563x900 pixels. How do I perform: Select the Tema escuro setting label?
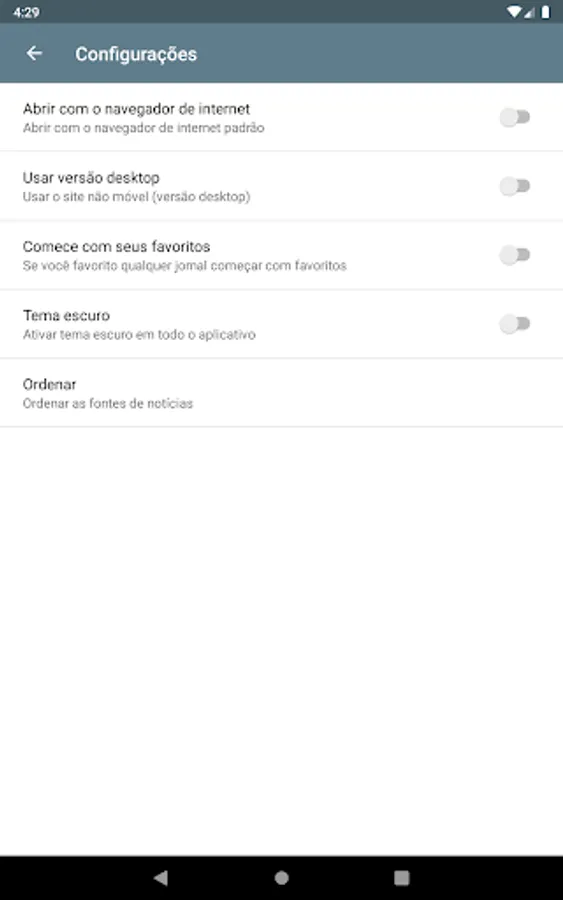coord(66,315)
